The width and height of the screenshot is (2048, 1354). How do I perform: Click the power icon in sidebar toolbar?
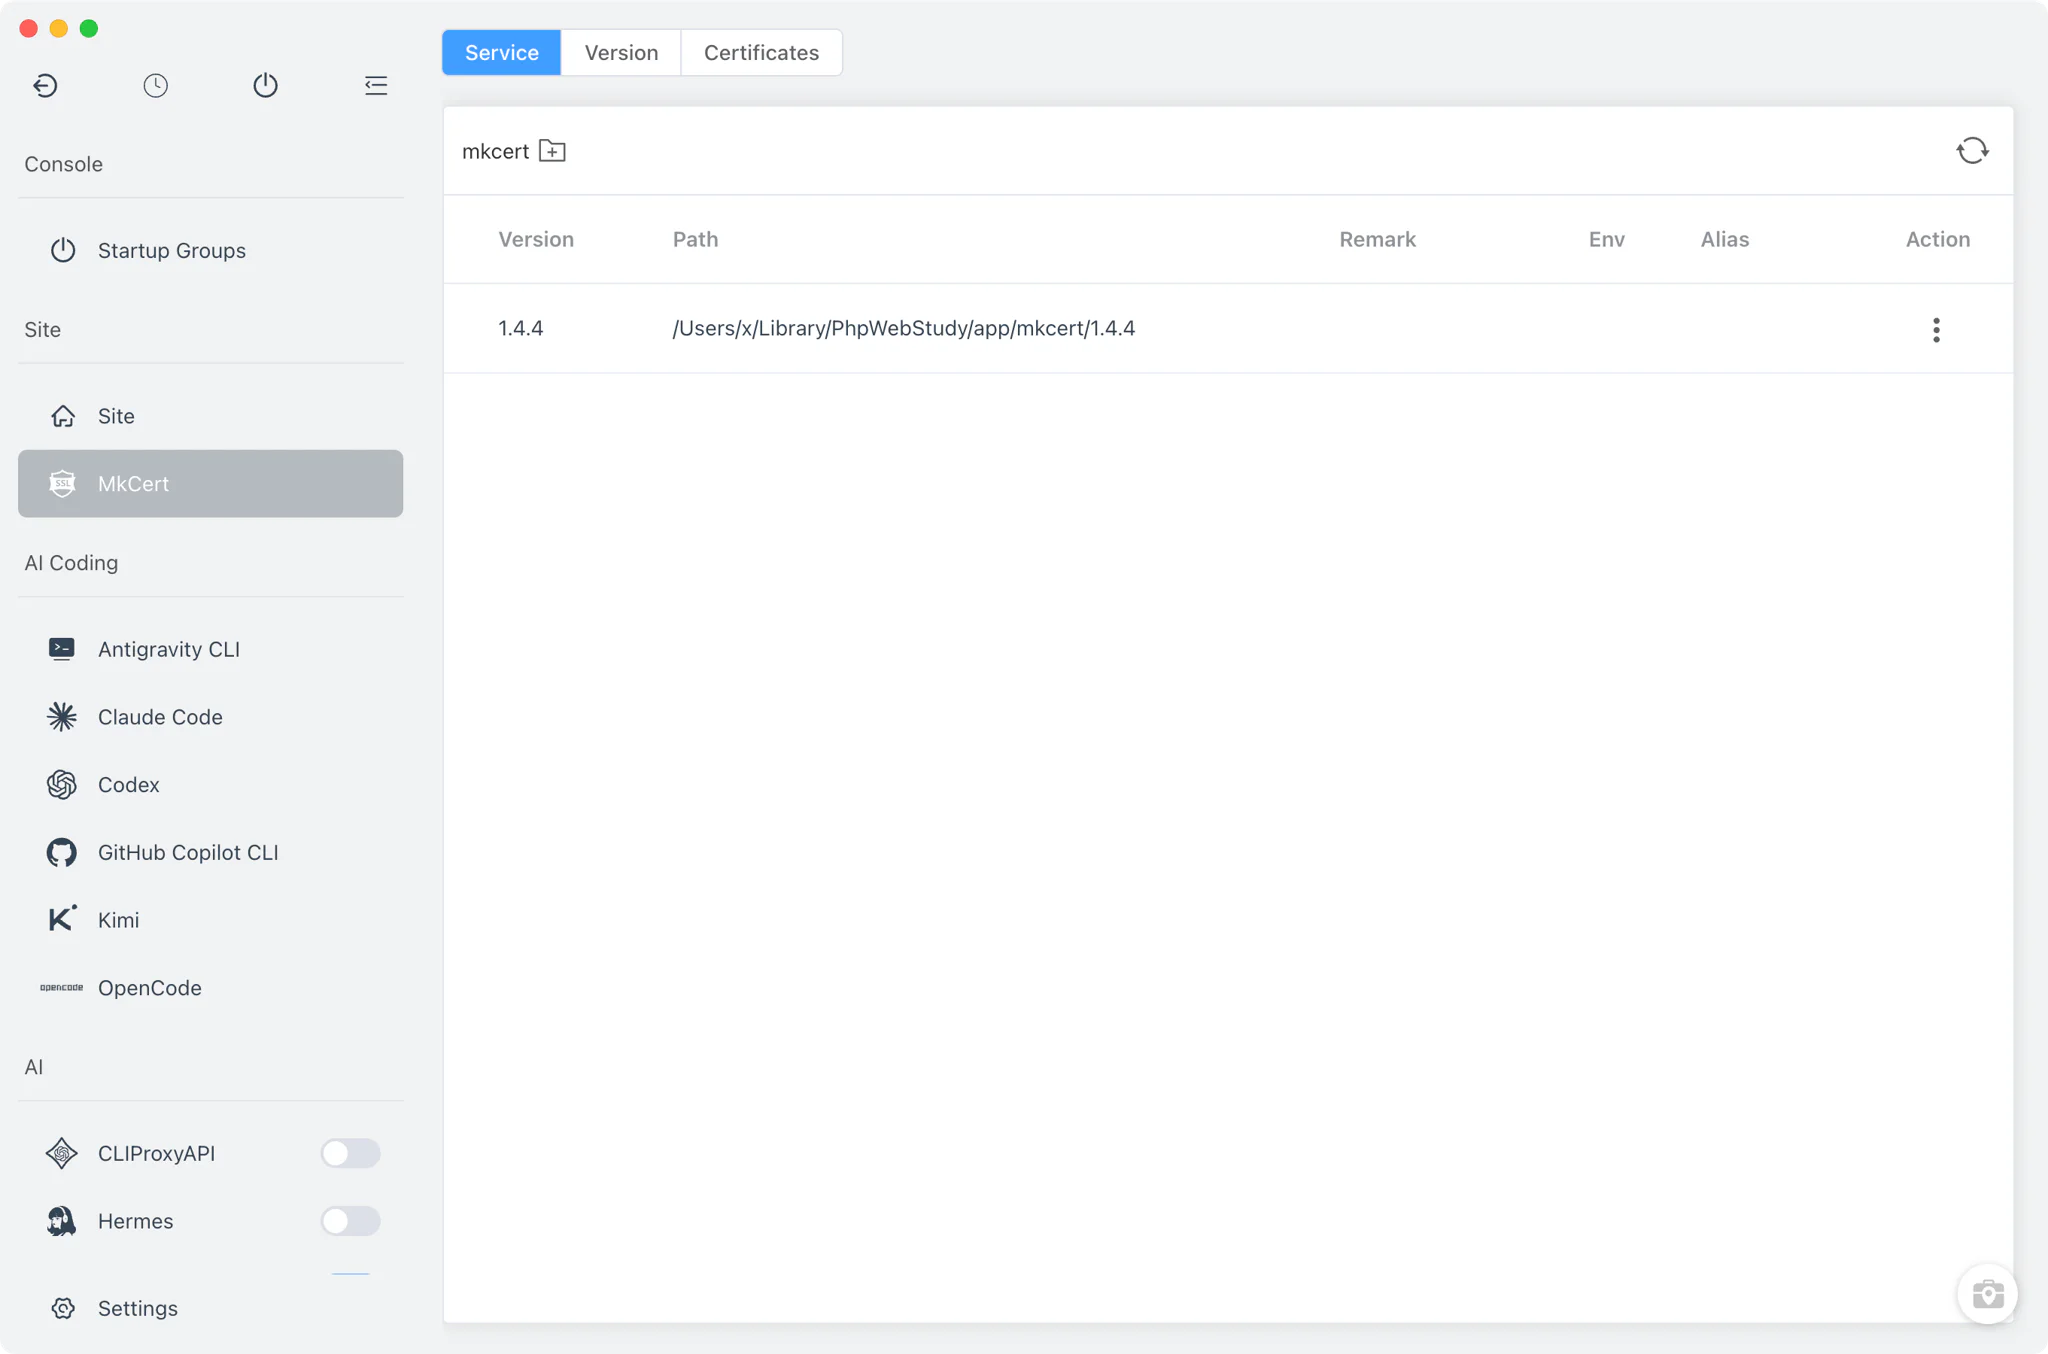265,85
